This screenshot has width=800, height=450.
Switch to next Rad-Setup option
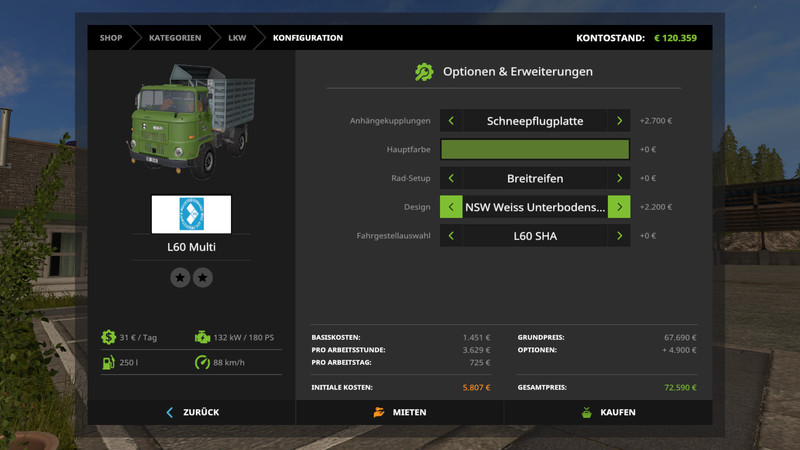619,179
